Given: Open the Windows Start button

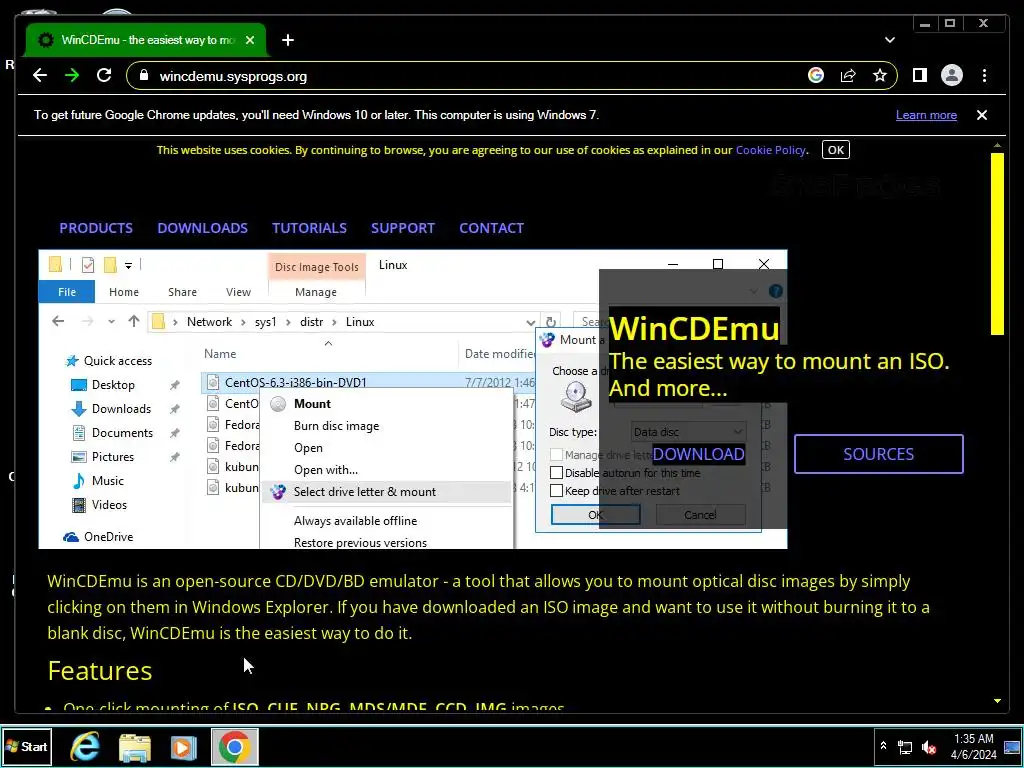Looking at the screenshot, I should point(27,746).
